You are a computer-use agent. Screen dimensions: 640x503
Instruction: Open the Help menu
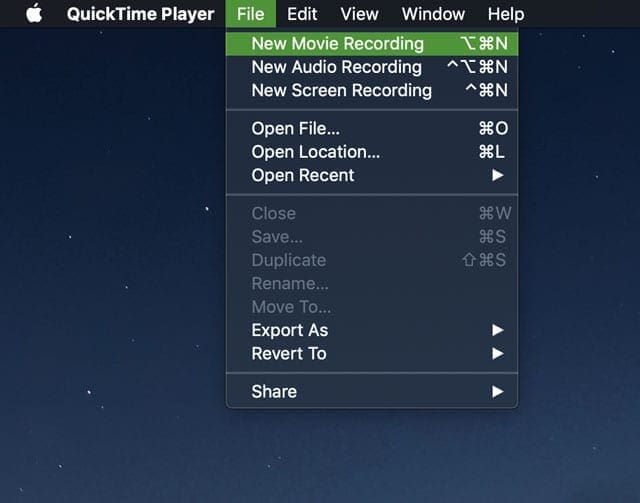coord(506,14)
